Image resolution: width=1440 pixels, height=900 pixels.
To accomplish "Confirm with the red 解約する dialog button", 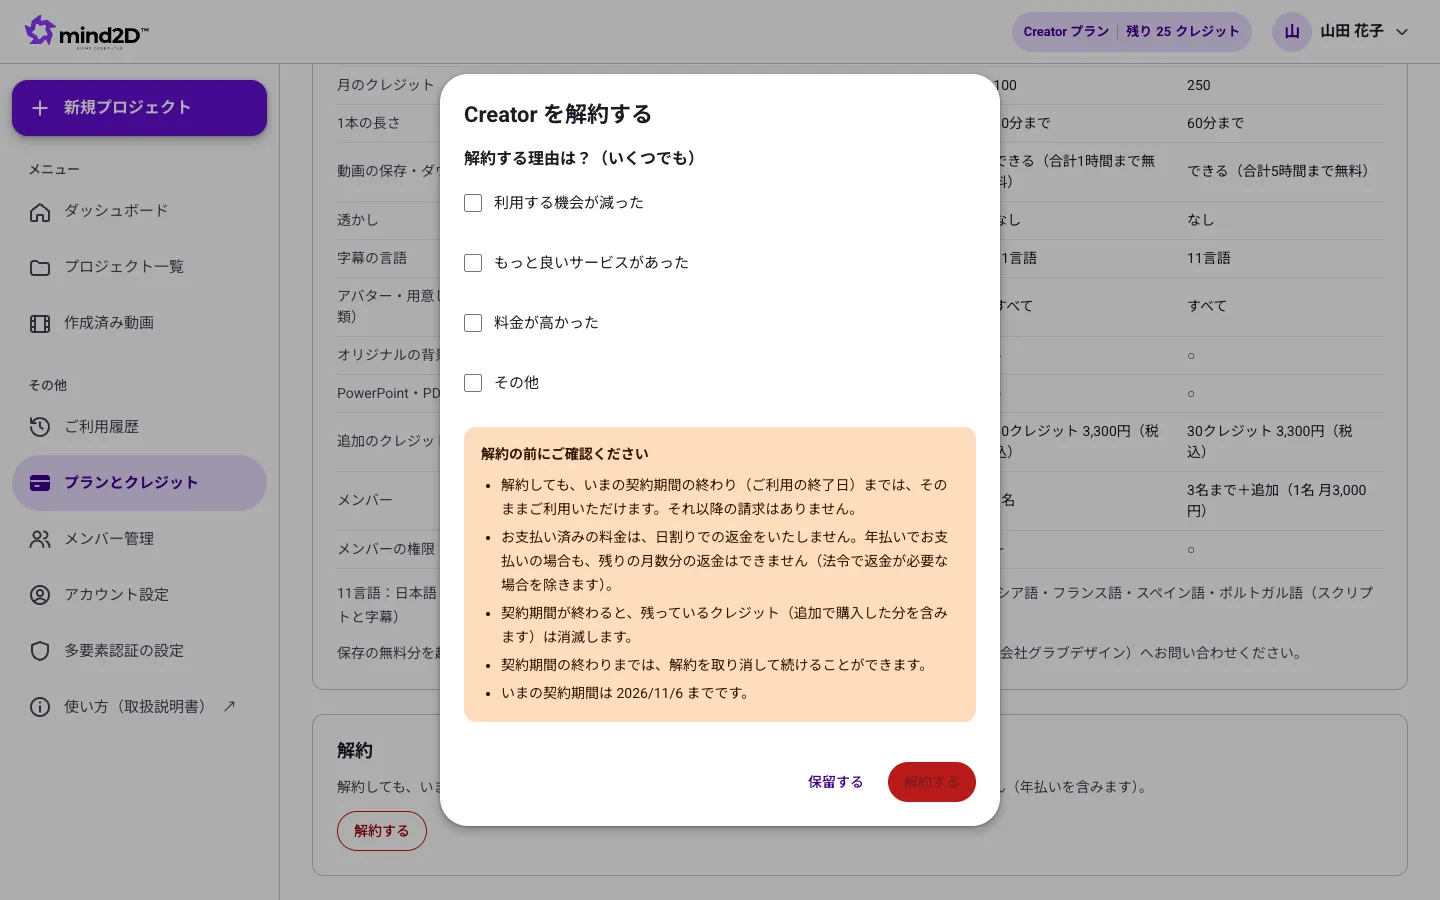I will pyautogui.click(x=932, y=782).
